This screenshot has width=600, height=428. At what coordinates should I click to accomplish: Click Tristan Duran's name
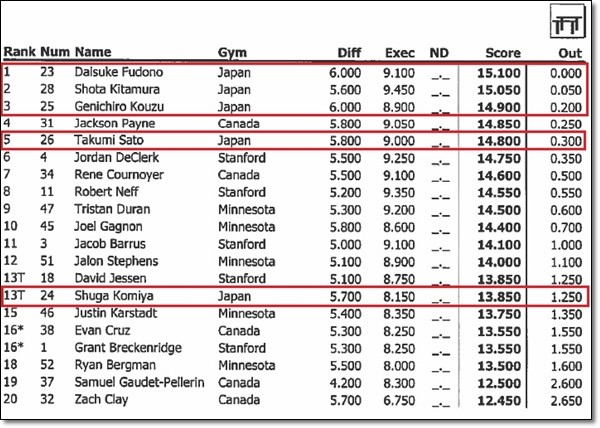112,209
